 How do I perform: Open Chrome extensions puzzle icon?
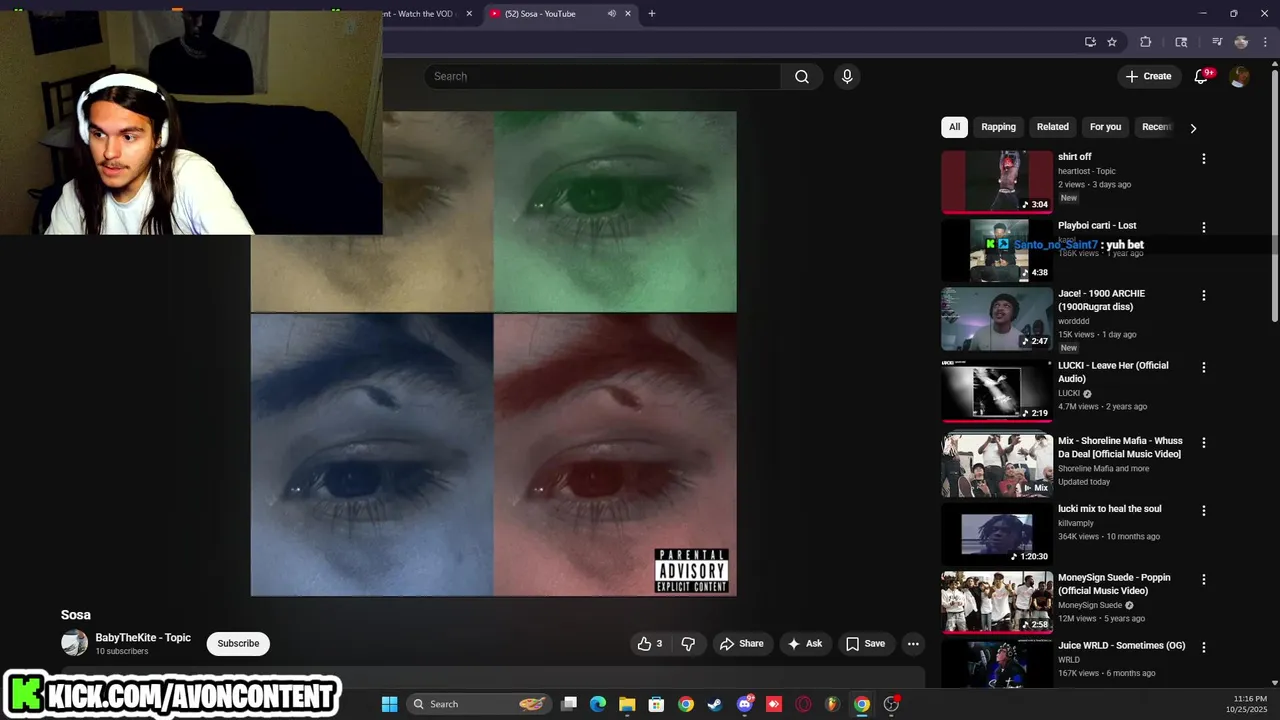click(x=1146, y=42)
